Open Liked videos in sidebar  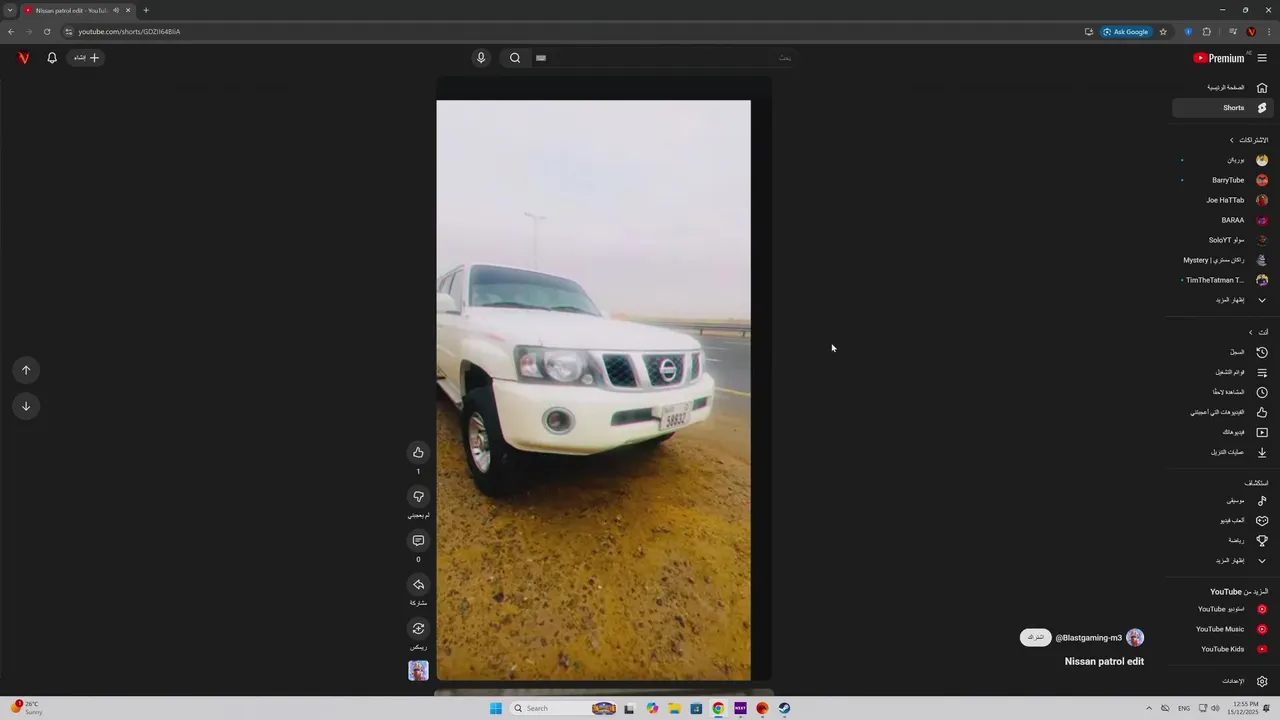tap(1221, 412)
